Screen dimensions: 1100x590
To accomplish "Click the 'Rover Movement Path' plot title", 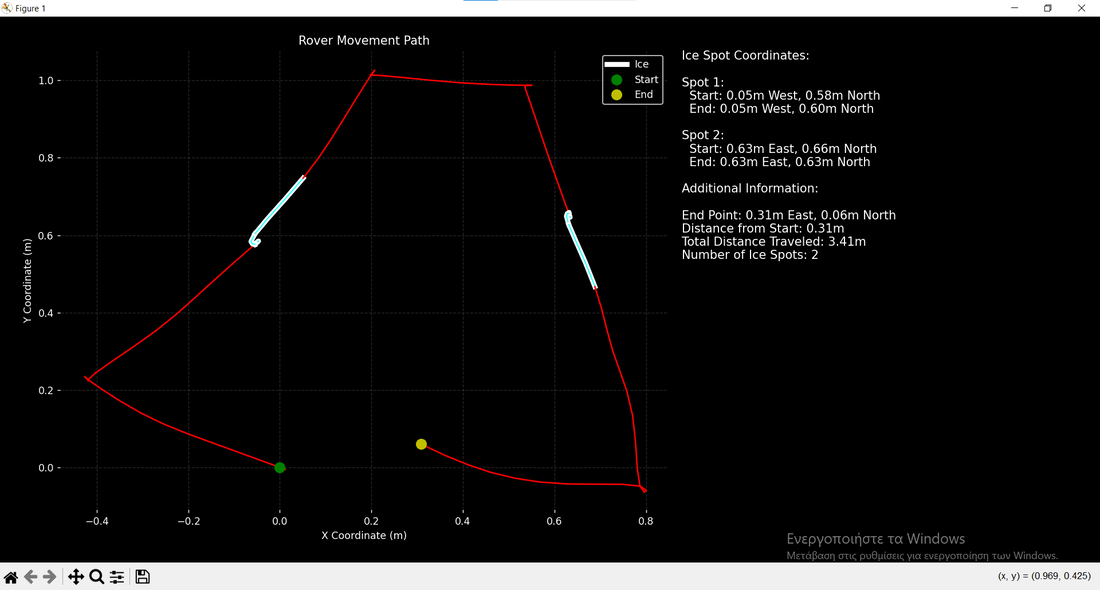I will [364, 41].
